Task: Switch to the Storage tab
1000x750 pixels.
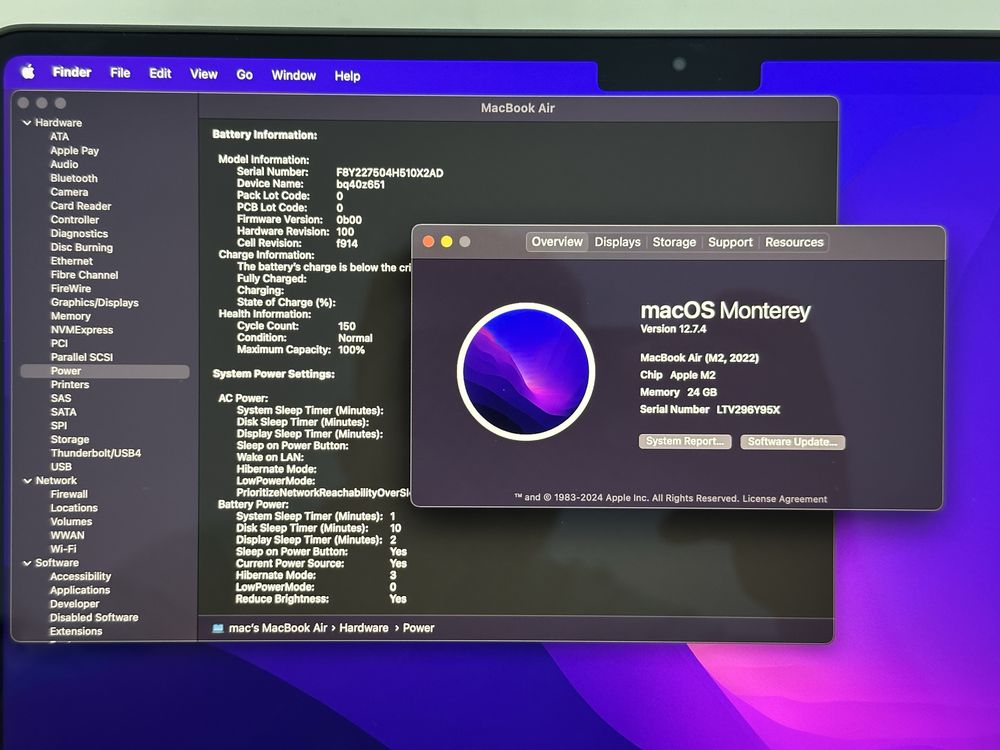Action: (x=674, y=242)
